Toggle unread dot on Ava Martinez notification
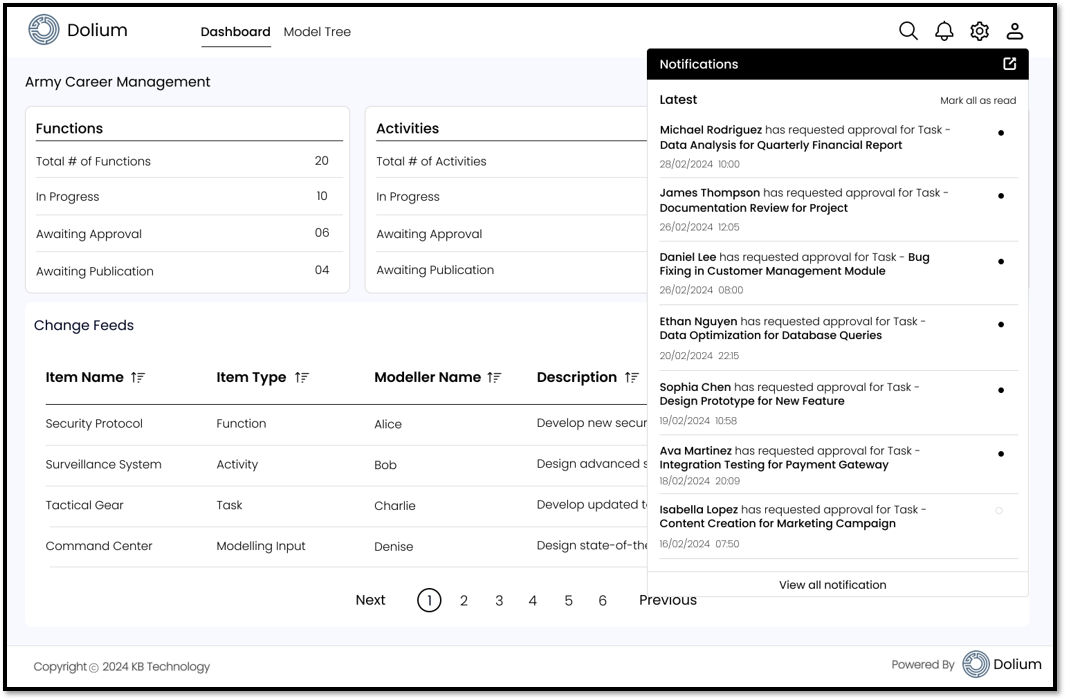 pyautogui.click(x=1001, y=454)
